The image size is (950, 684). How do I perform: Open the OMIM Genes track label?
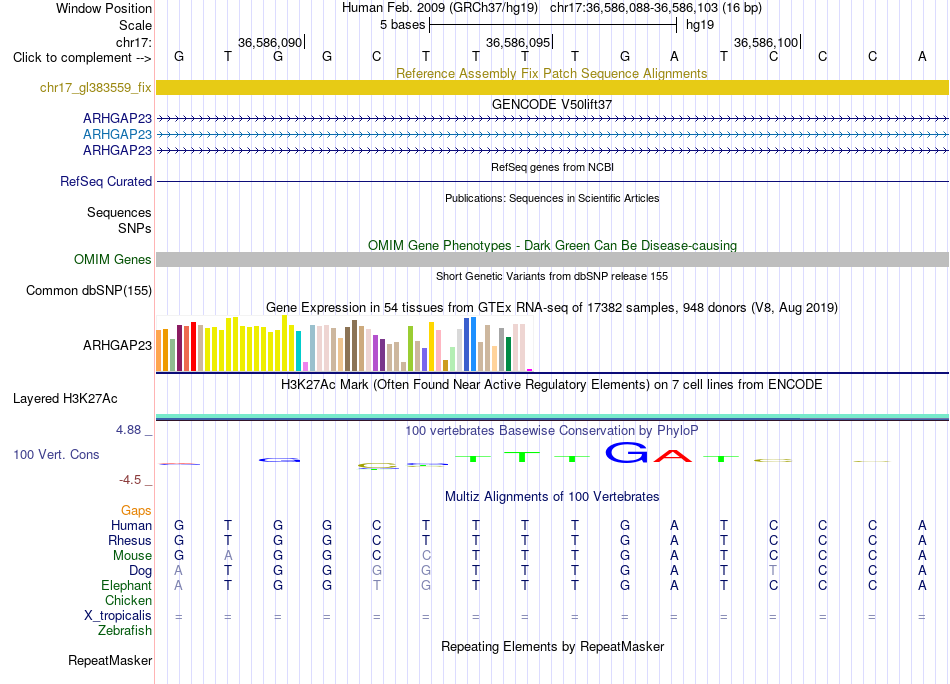(x=112, y=259)
